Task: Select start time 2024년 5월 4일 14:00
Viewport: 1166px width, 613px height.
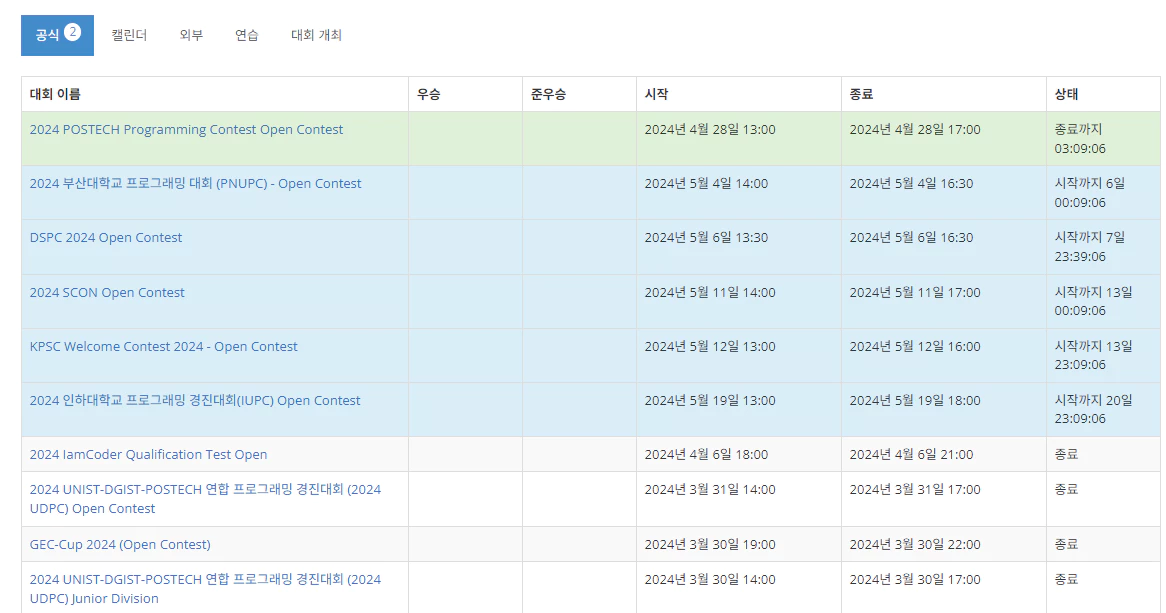Action: point(706,183)
